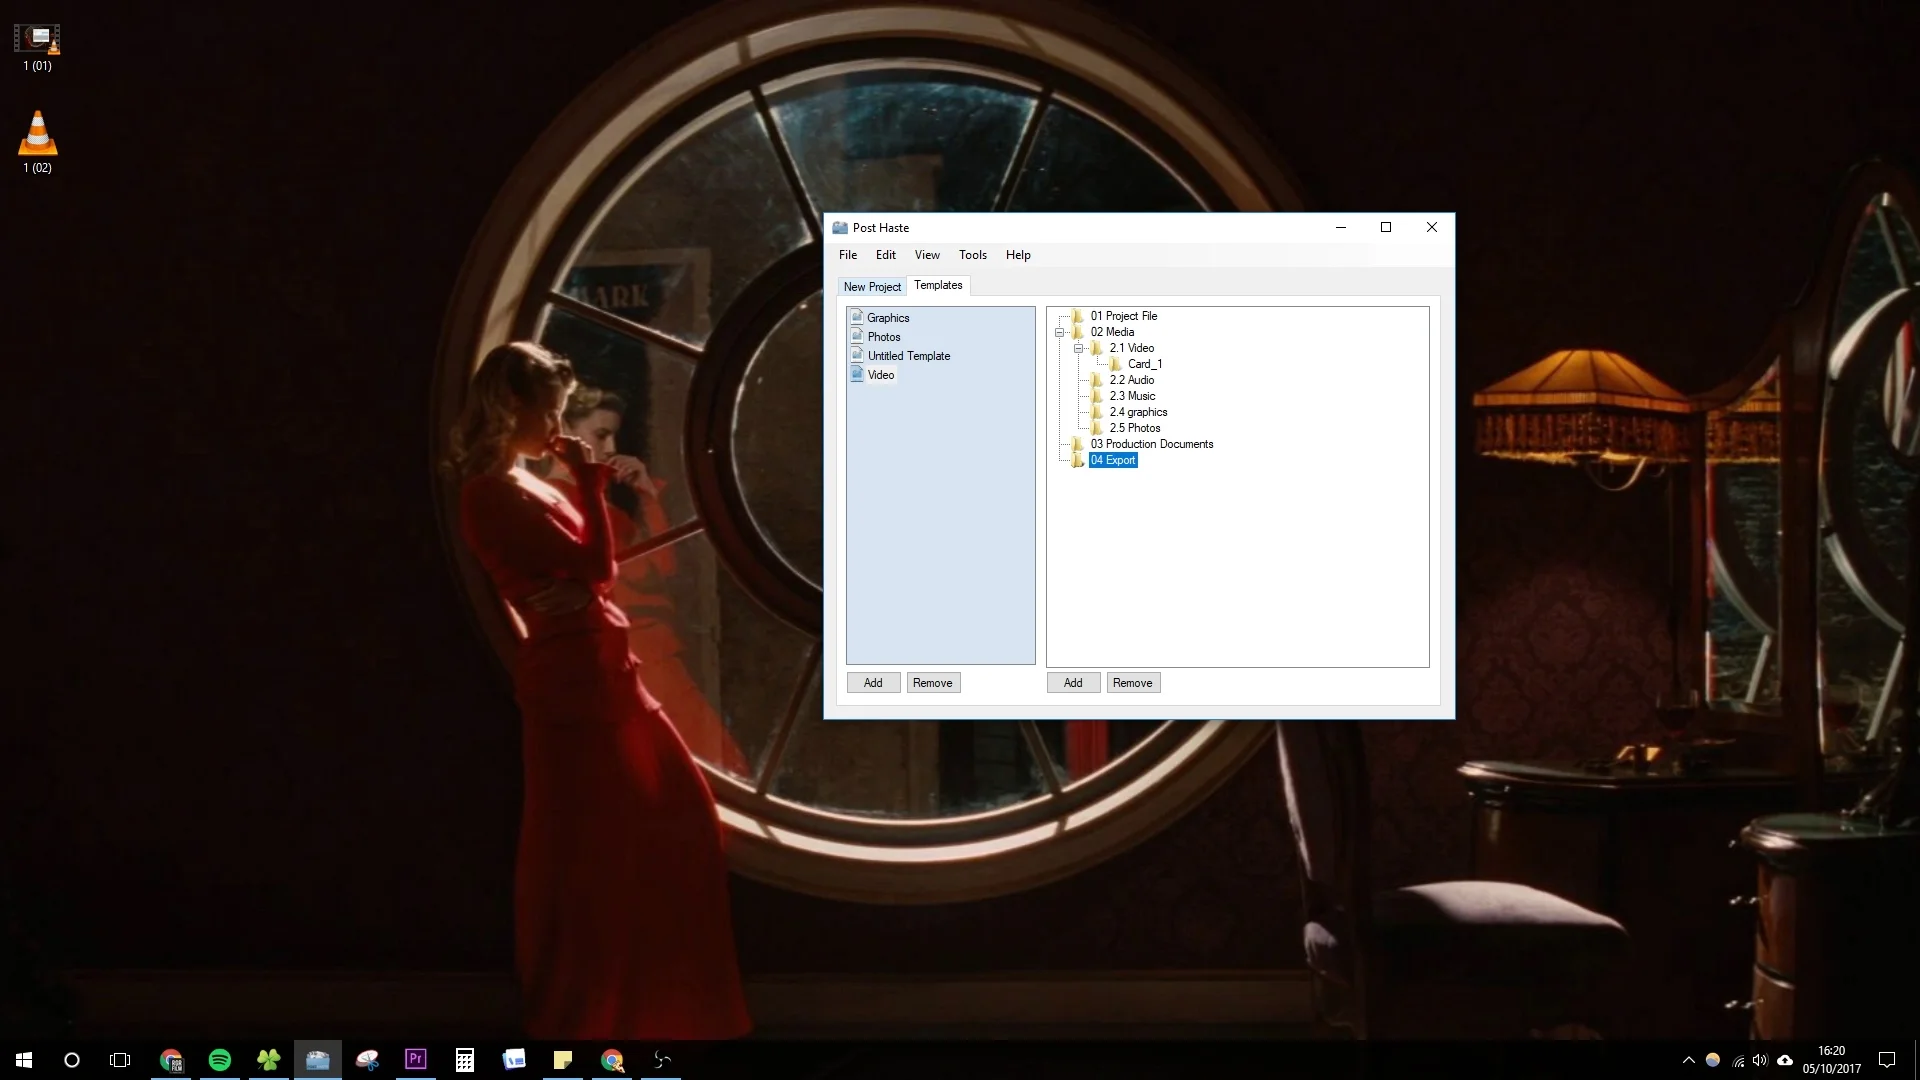
Task: Open the View menu
Action: coord(927,255)
